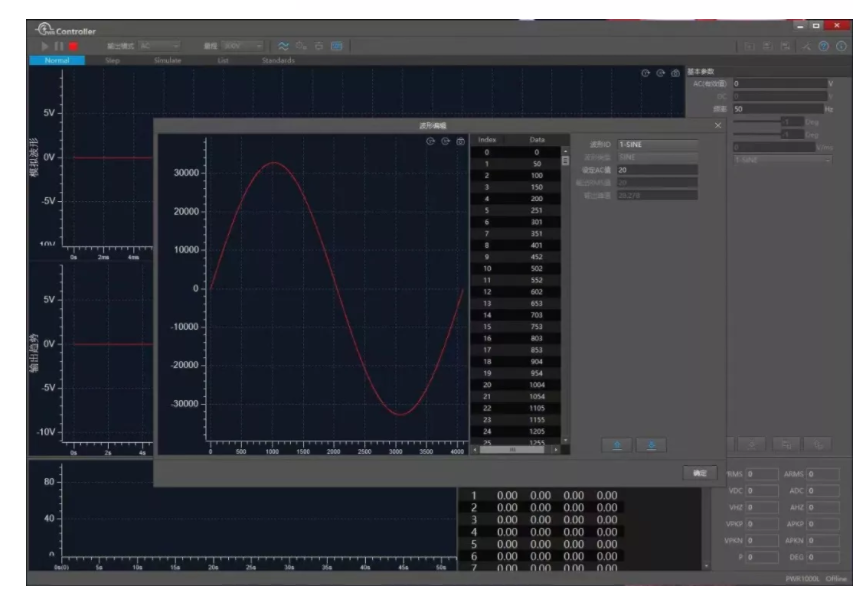Click the waveform icon in the toolbar

(x=283, y=46)
